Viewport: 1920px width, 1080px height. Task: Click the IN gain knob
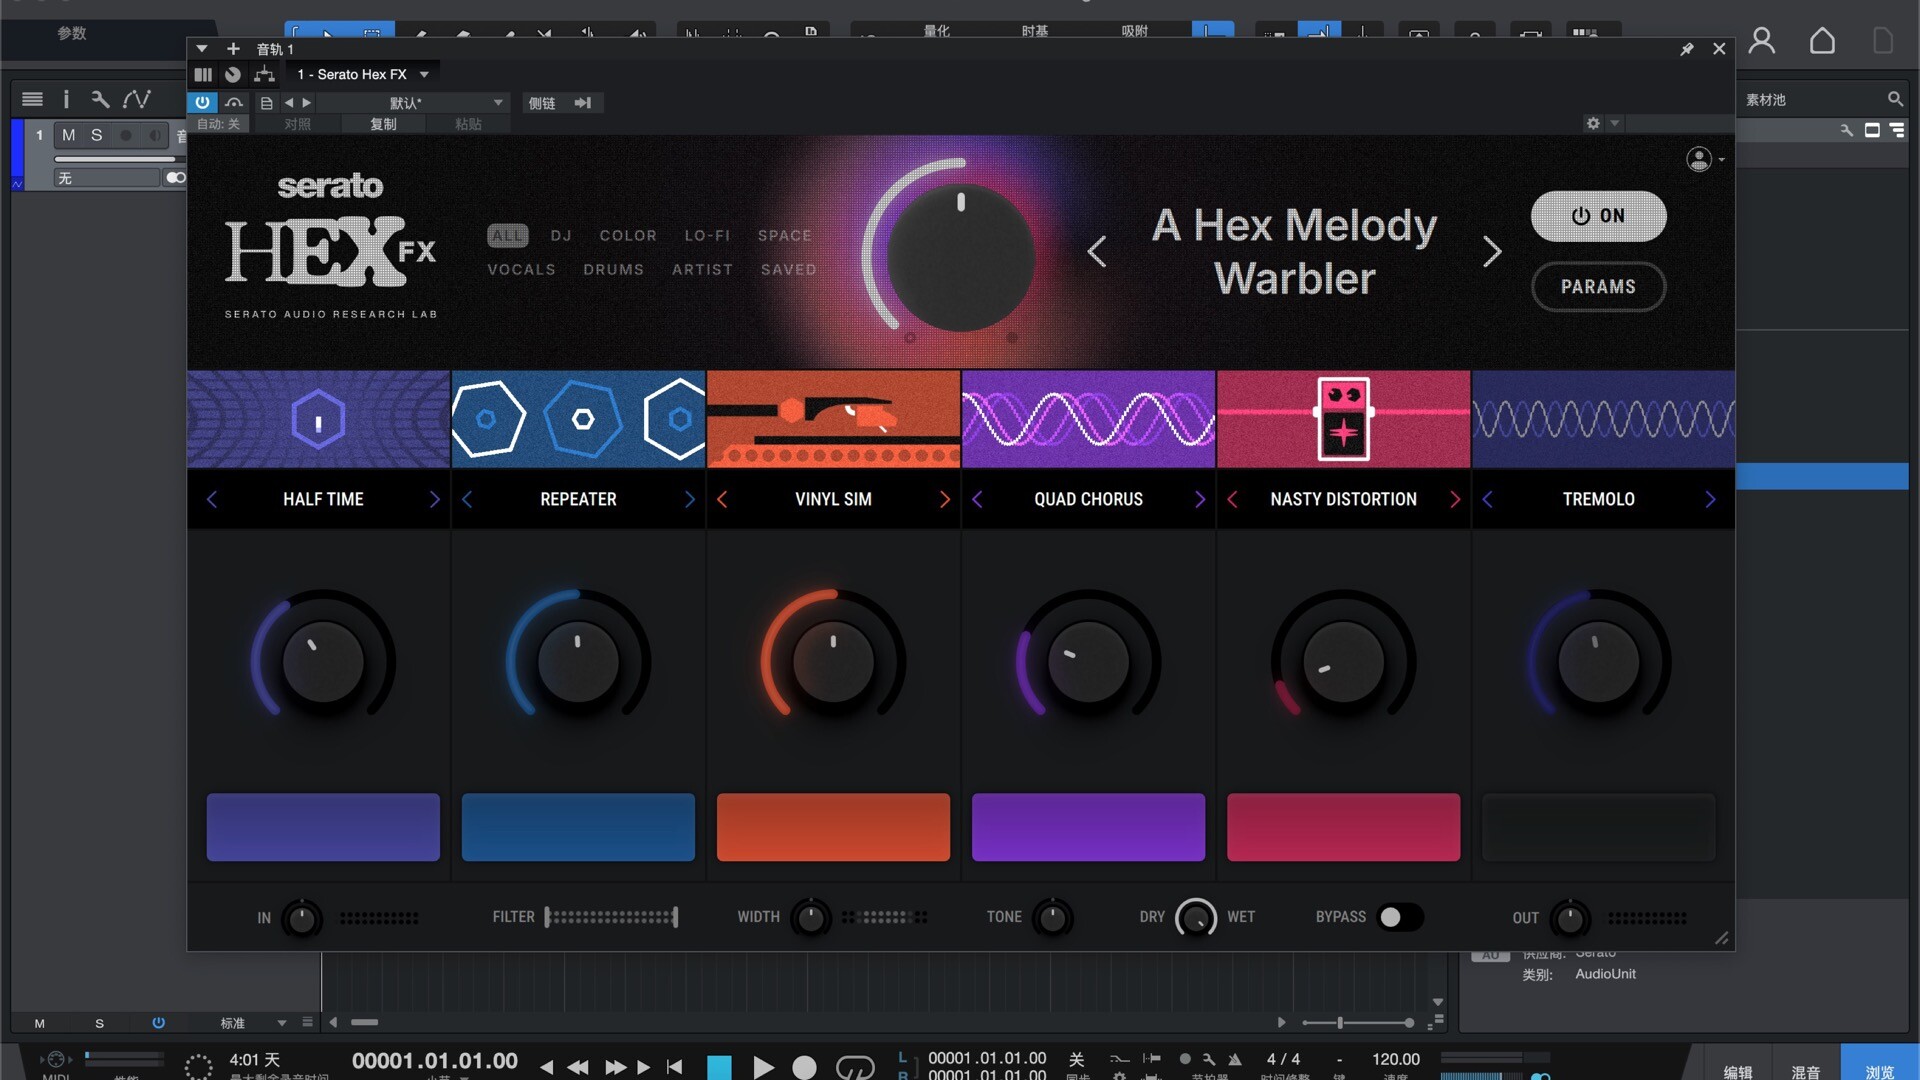click(x=301, y=918)
